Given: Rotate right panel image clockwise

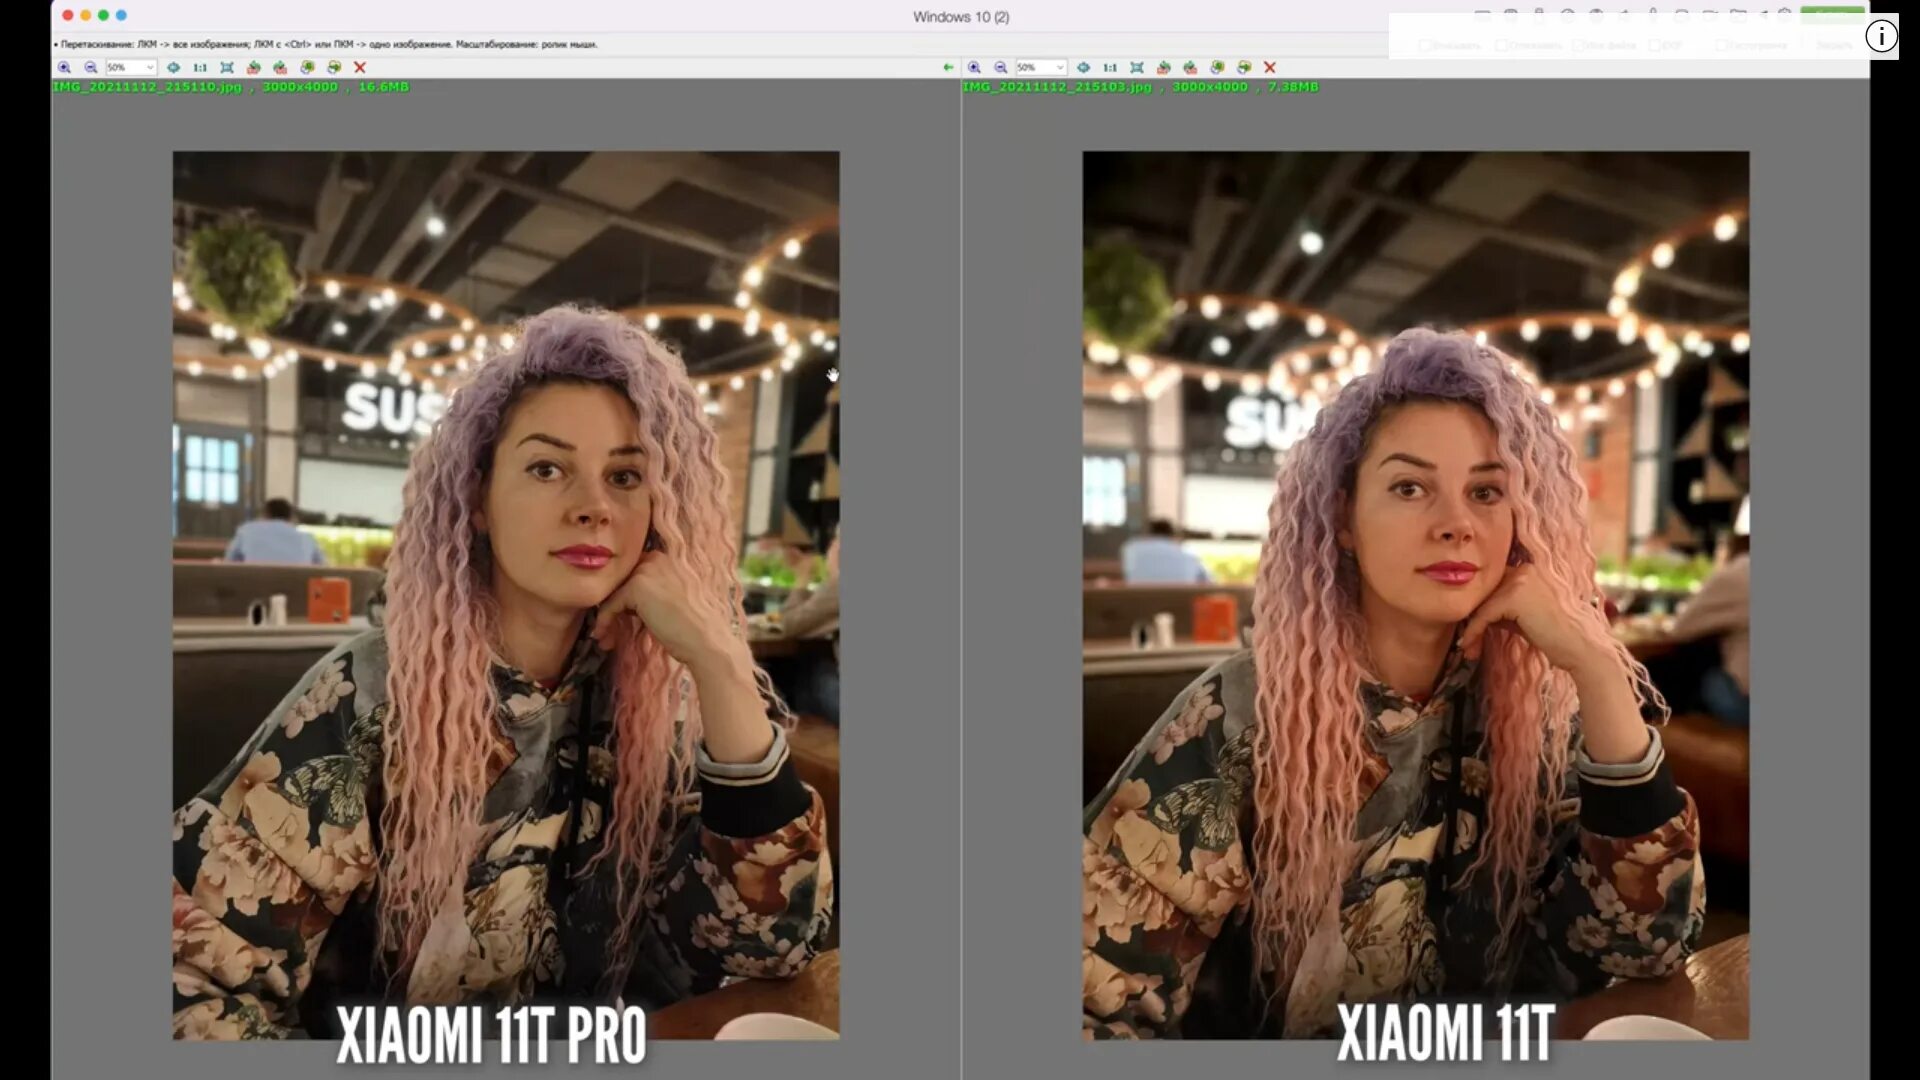Looking at the screenshot, I should pos(1190,67).
